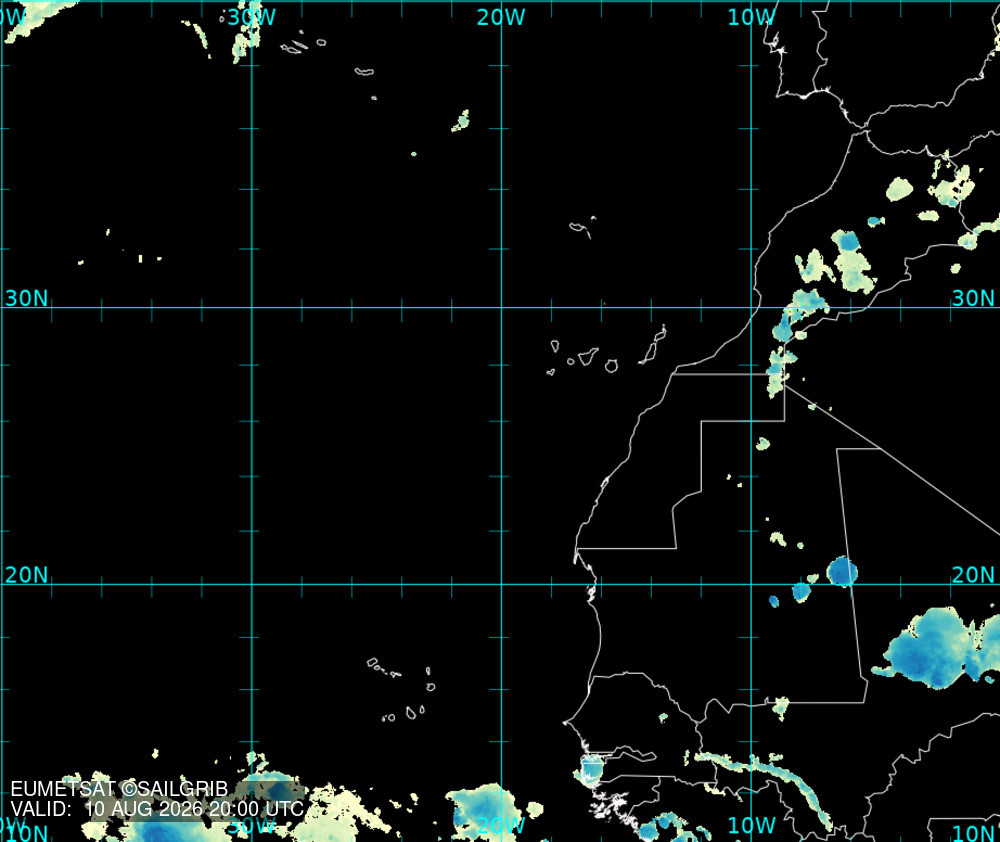Click the Canary Islands outlines
The image size is (1000, 842).
607,352
